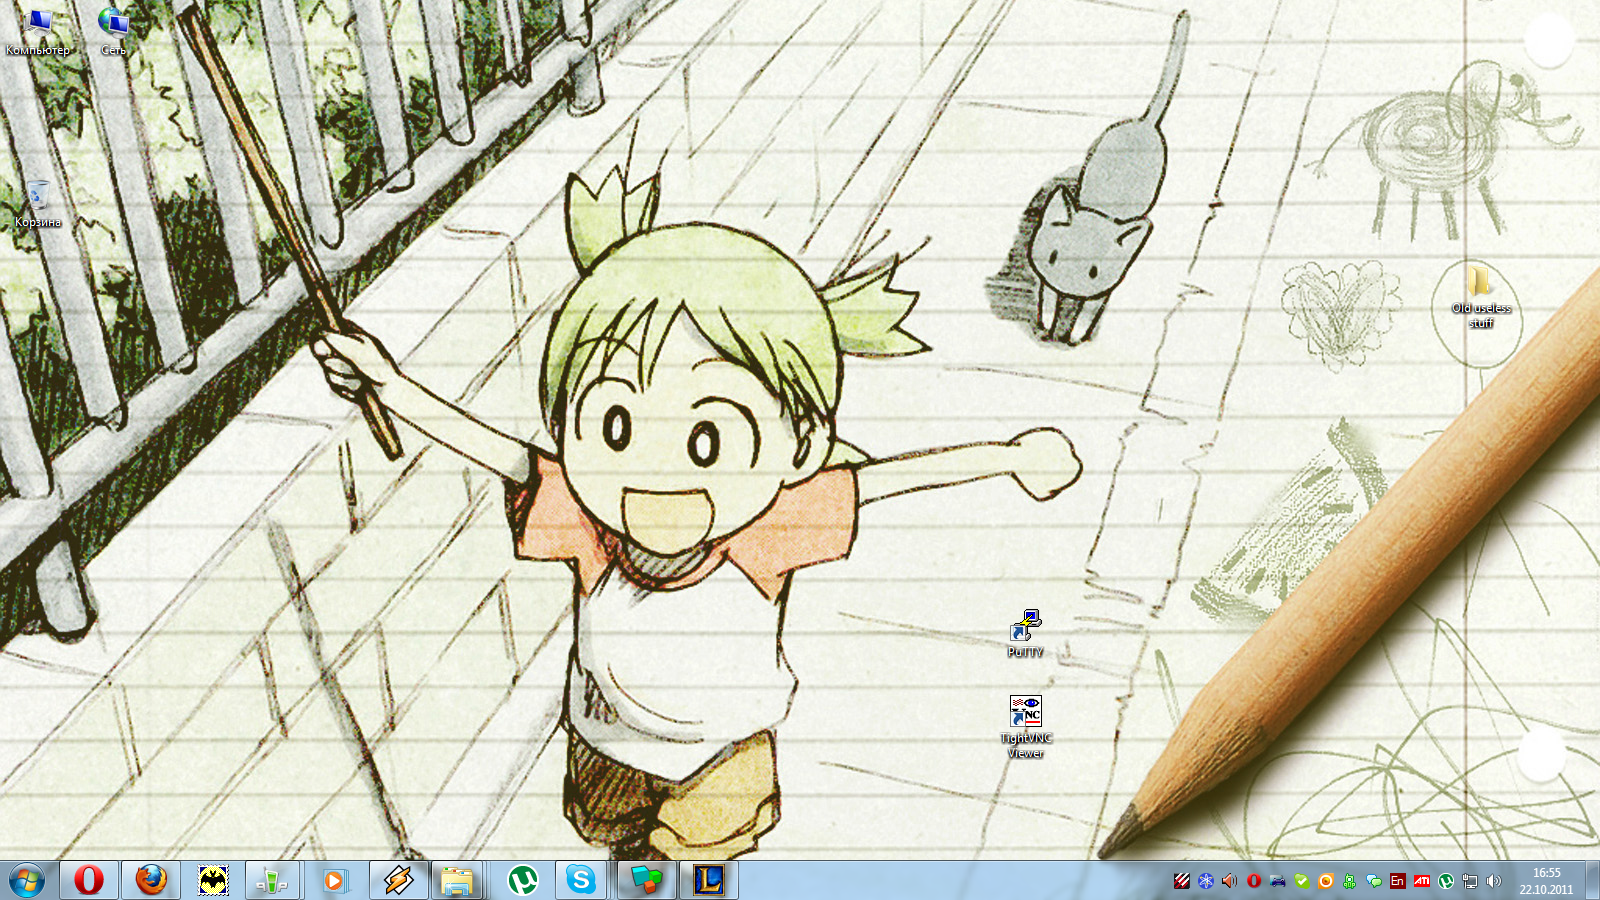The height and width of the screenshot is (900, 1600).
Task: Open the white speaker volume control
Action: [x=1493, y=881]
